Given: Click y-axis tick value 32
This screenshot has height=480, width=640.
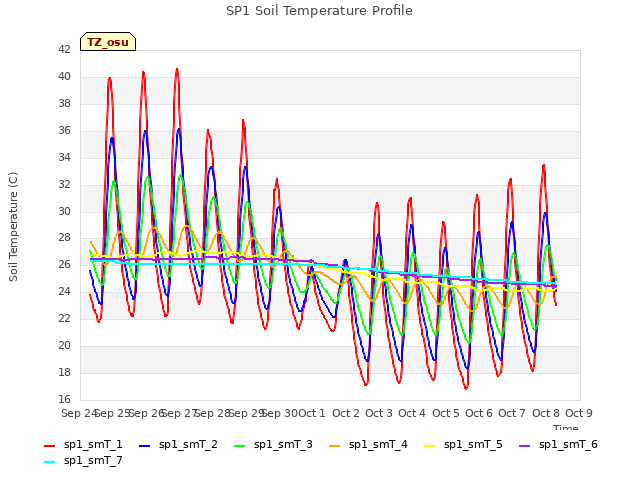Looking at the screenshot, I should pos(64,184).
